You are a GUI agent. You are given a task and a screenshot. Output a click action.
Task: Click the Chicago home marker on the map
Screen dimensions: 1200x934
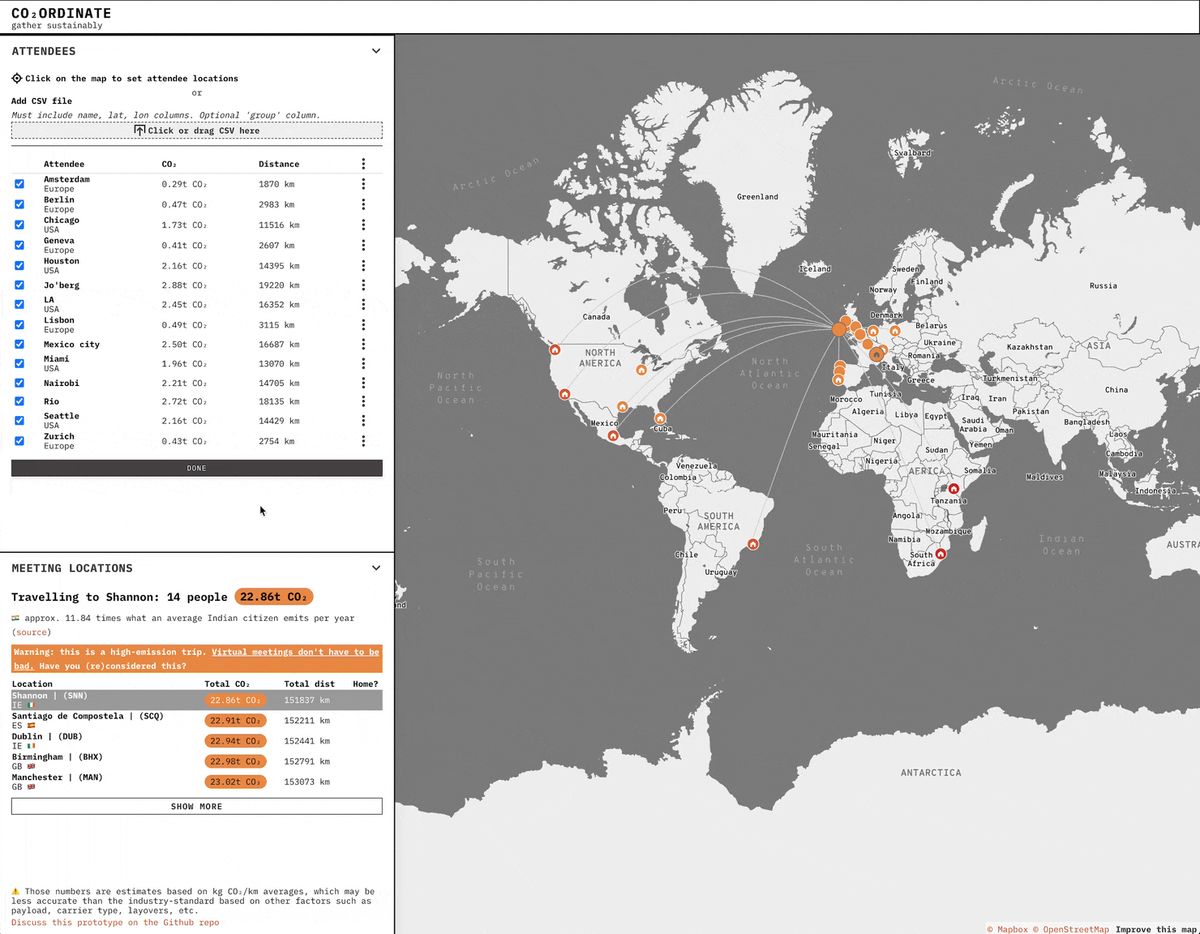click(x=641, y=370)
